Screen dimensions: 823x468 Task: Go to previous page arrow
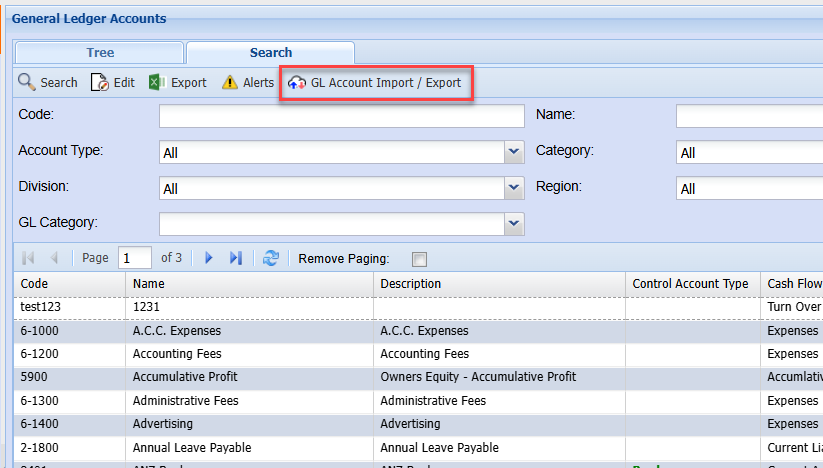(54, 258)
